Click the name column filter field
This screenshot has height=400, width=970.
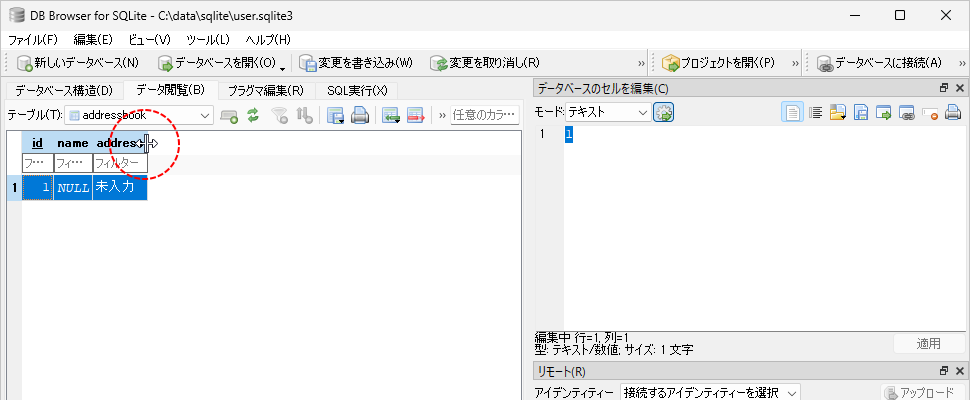[72, 162]
